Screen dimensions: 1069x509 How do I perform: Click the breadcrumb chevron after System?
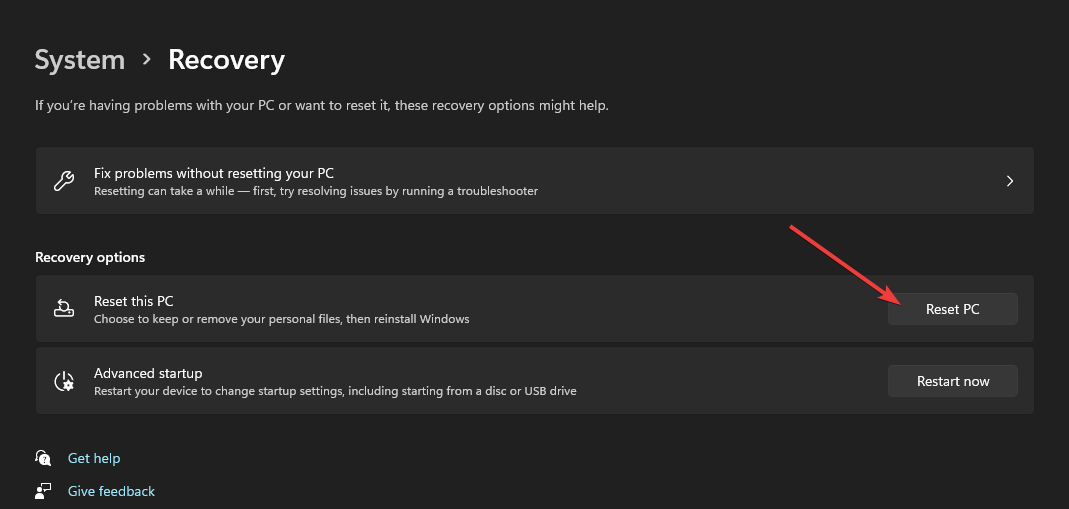point(147,60)
